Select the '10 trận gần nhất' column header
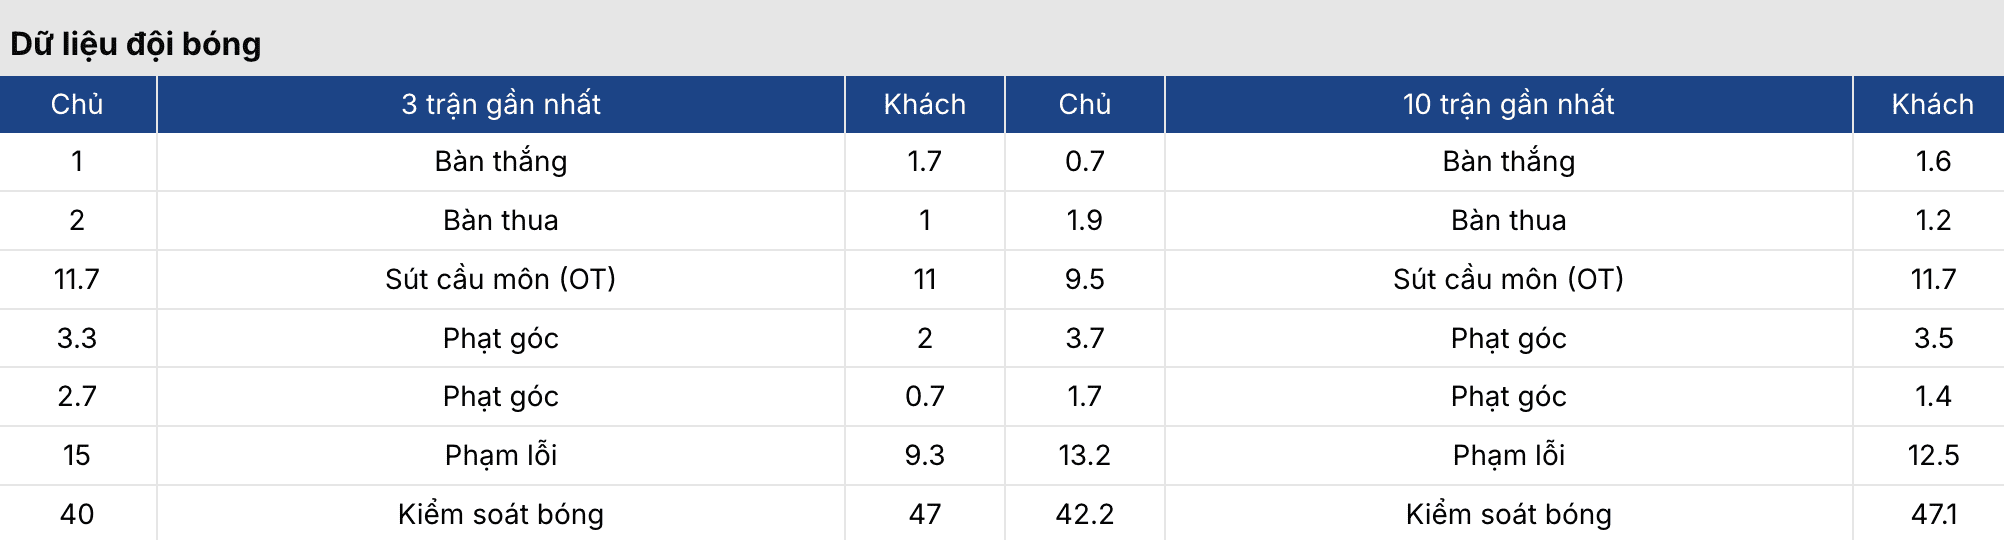Image resolution: width=2004 pixels, height=540 pixels. coord(1508,104)
